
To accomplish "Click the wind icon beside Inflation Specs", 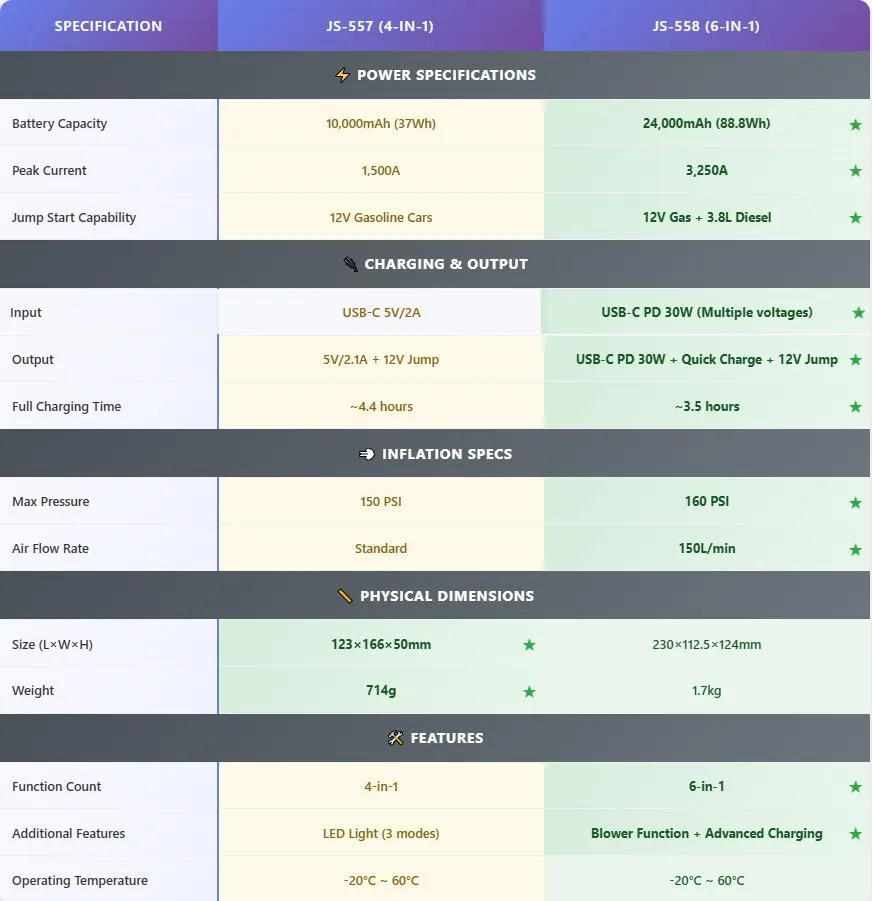I will (x=367, y=454).
